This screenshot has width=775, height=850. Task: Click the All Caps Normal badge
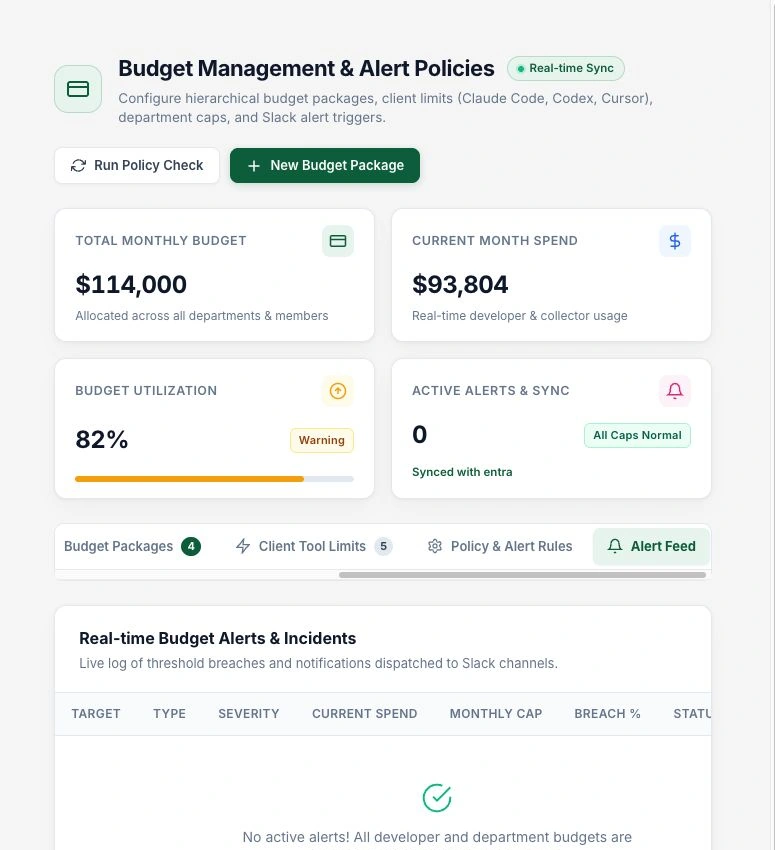point(637,435)
